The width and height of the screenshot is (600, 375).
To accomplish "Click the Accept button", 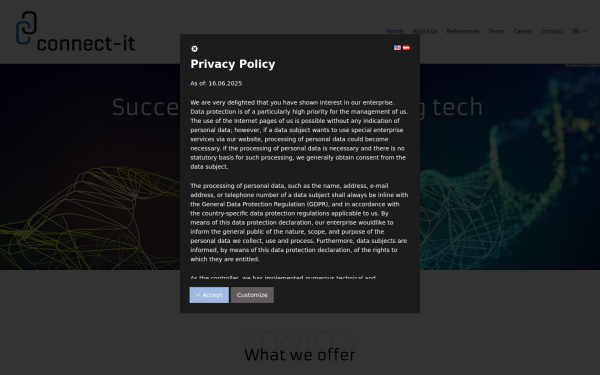I will (x=209, y=295).
